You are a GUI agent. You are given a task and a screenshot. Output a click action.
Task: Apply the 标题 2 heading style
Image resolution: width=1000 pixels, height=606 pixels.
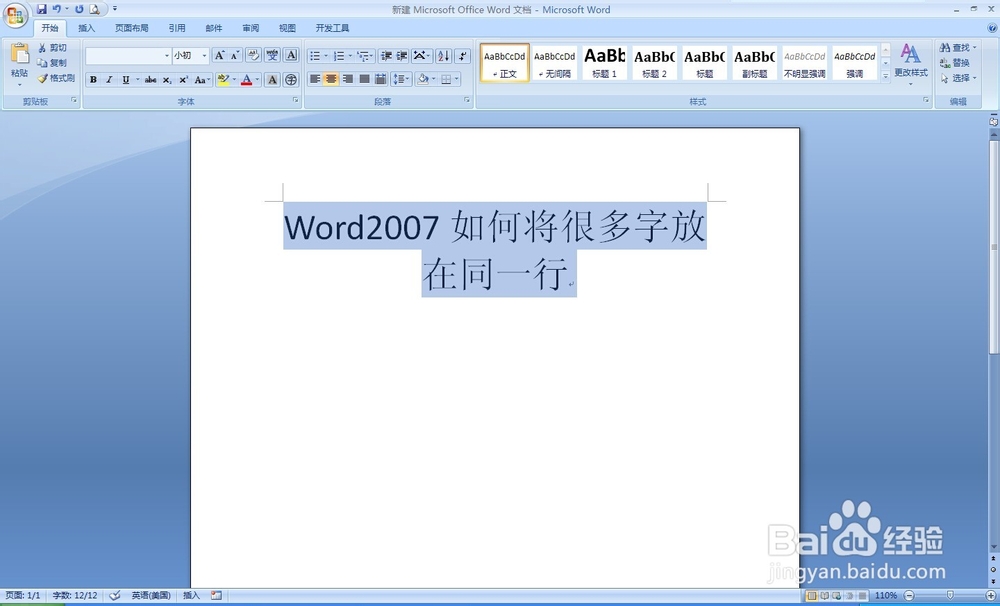click(654, 63)
